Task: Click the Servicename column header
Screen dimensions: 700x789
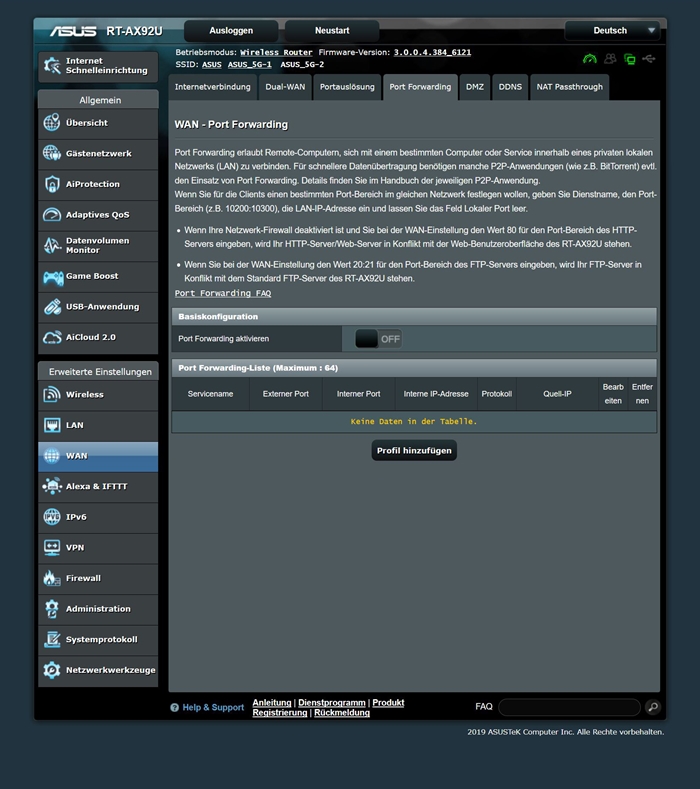Action: click(210, 394)
